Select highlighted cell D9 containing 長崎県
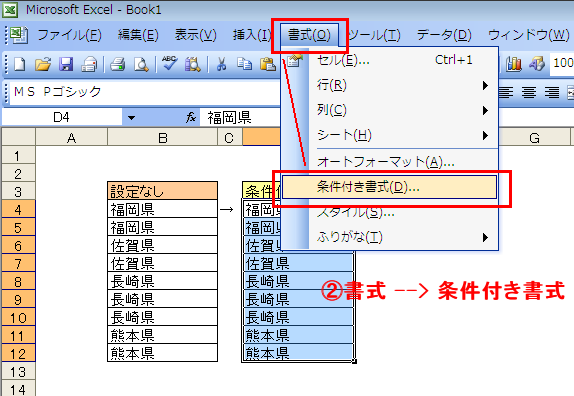The image size is (574, 396). [298, 299]
